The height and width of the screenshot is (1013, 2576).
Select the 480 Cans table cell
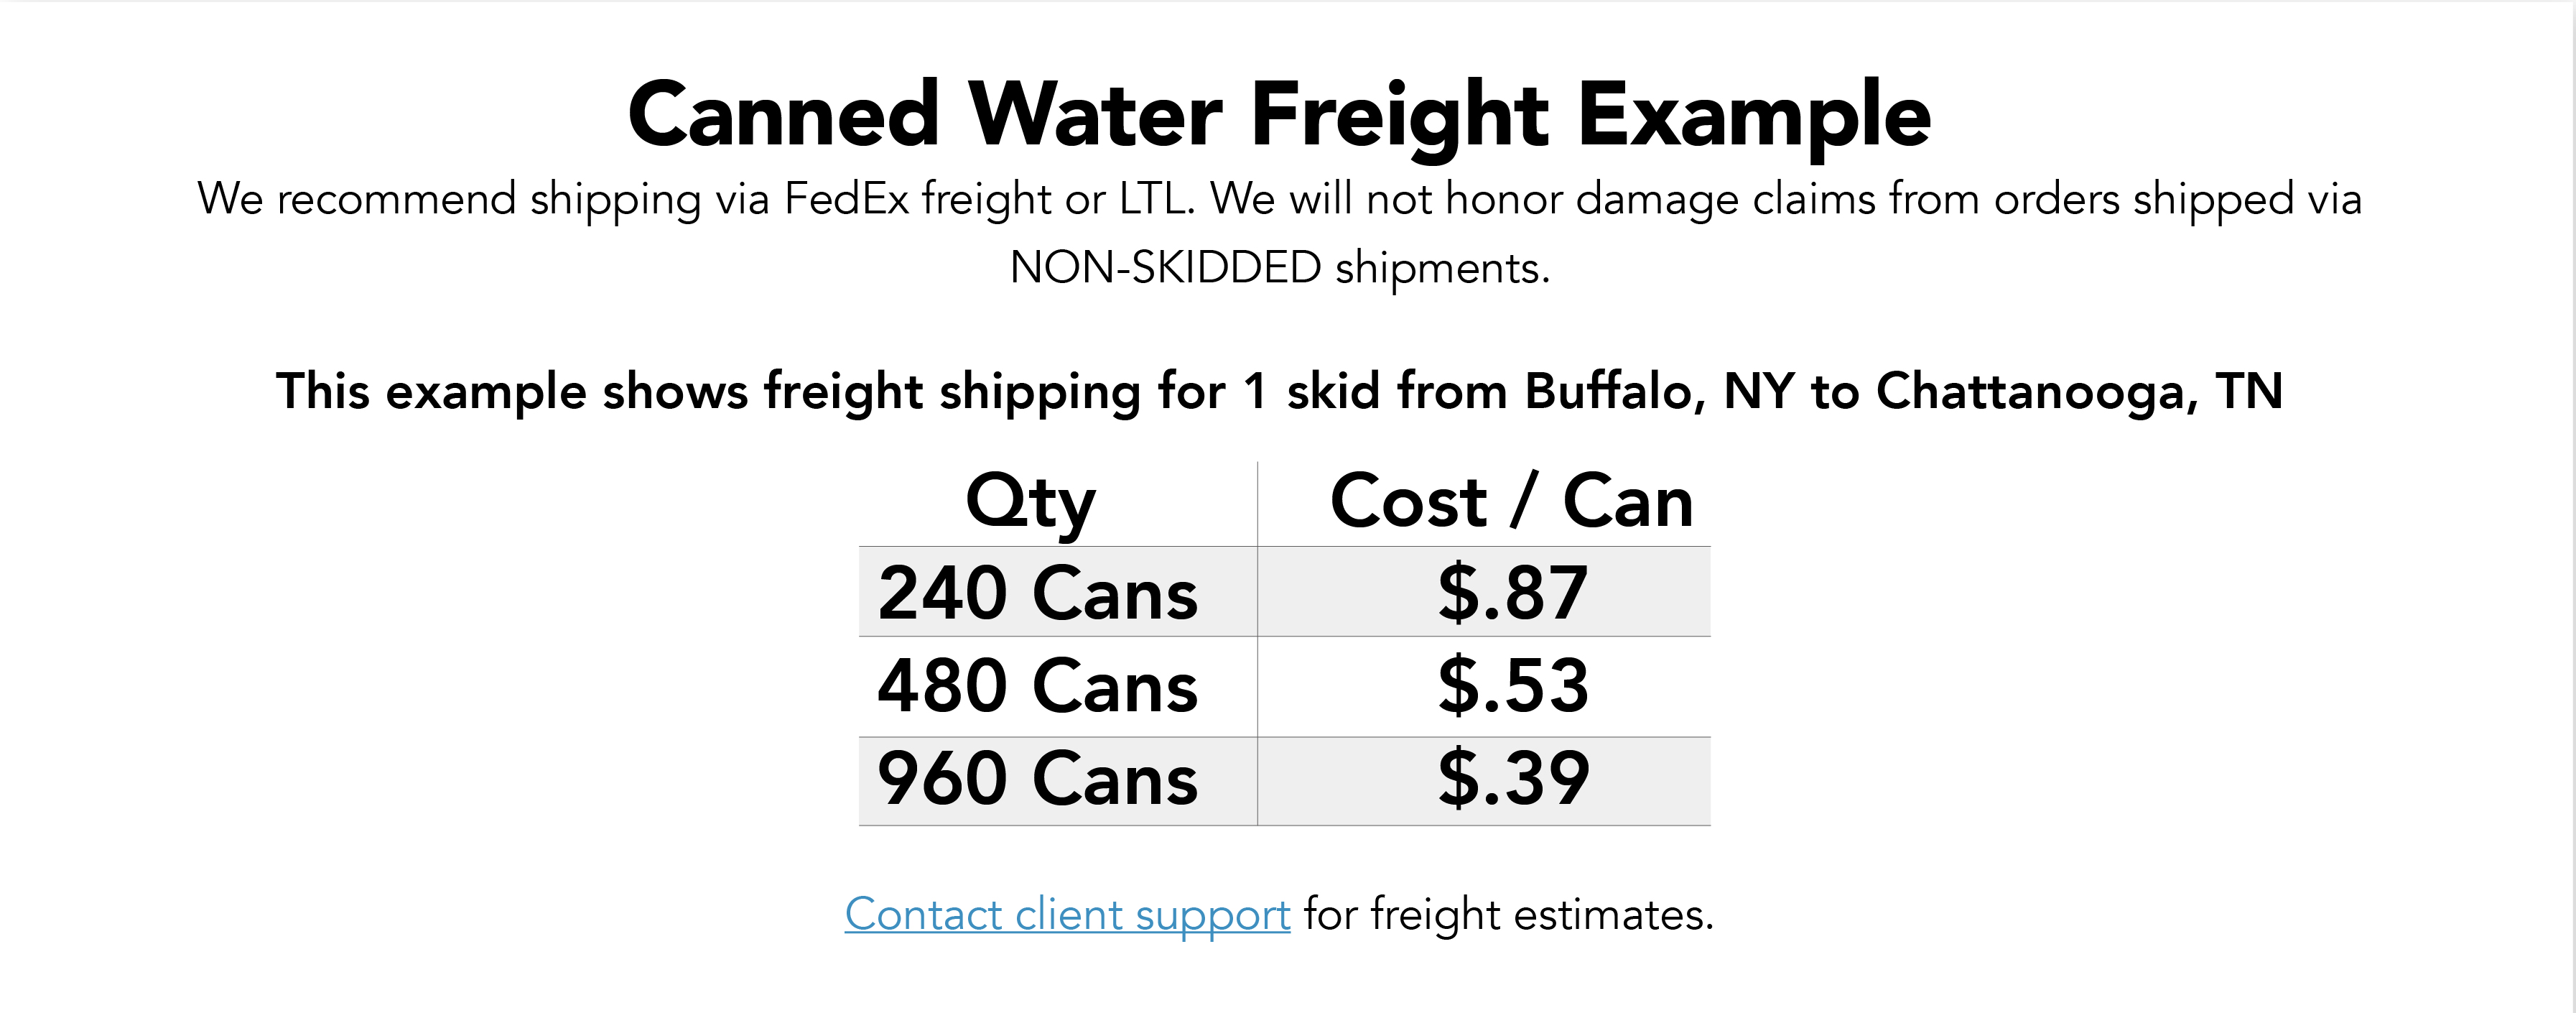tap(1037, 686)
